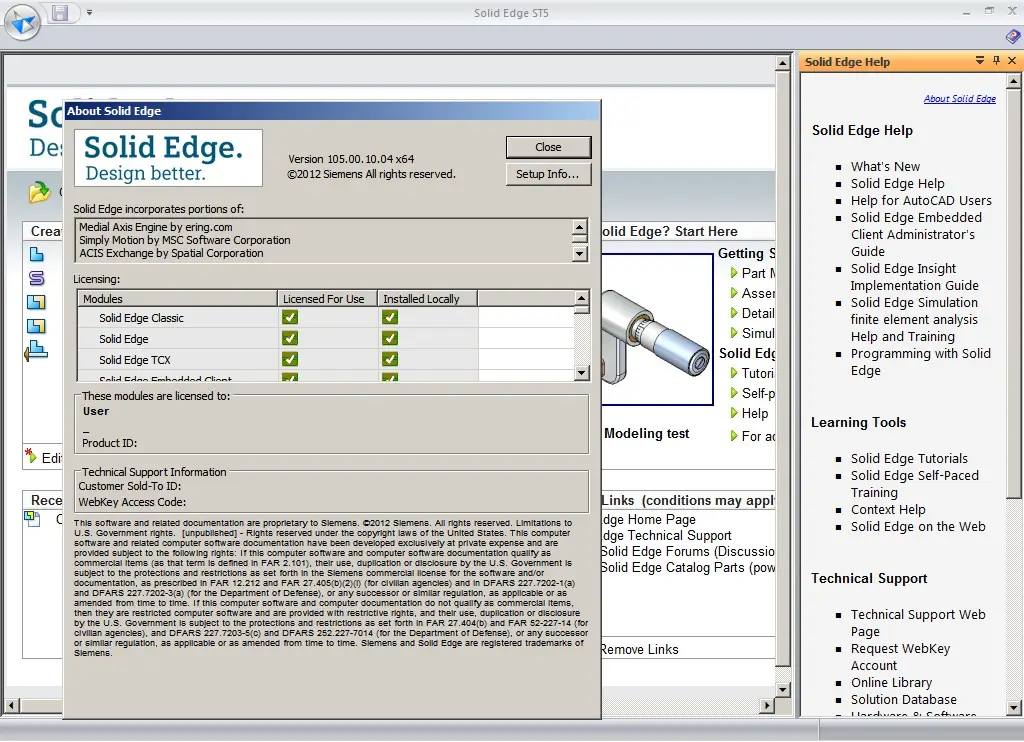This screenshot has width=1024, height=742.
Task: Click the Modules column header
Action: click(177, 298)
